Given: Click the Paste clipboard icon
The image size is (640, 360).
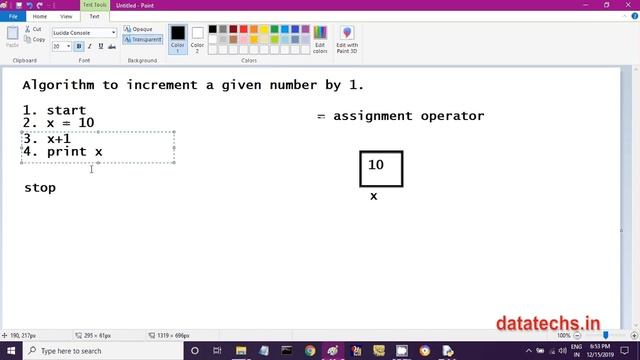Looking at the screenshot, I should click(12, 37).
